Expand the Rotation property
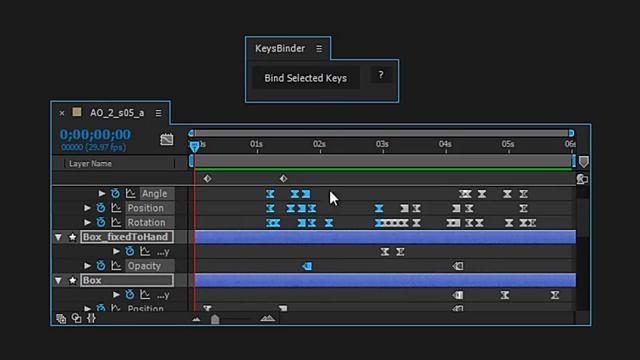The width and height of the screenshot is (640, 360). 87,222
